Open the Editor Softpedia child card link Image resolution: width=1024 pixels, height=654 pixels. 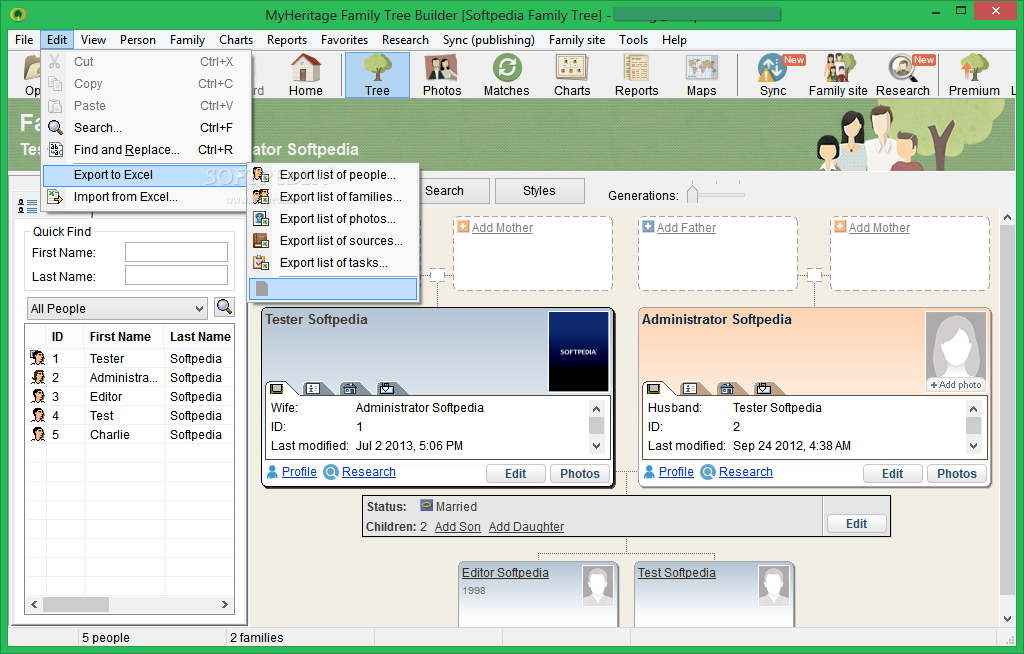tap(505, 573)
